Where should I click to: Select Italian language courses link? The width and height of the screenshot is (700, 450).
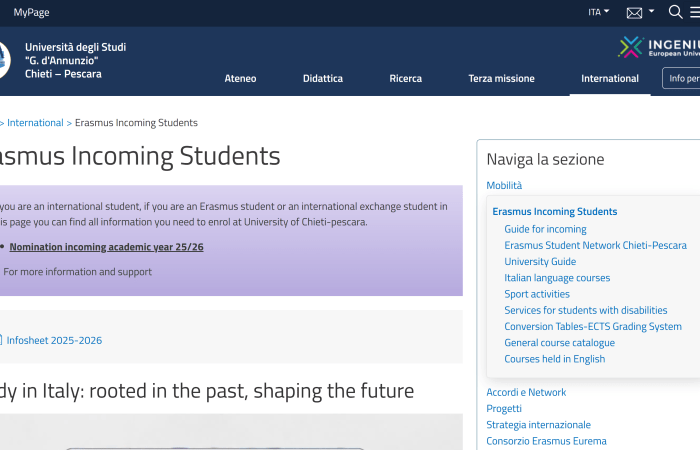(x=557, y=278)
